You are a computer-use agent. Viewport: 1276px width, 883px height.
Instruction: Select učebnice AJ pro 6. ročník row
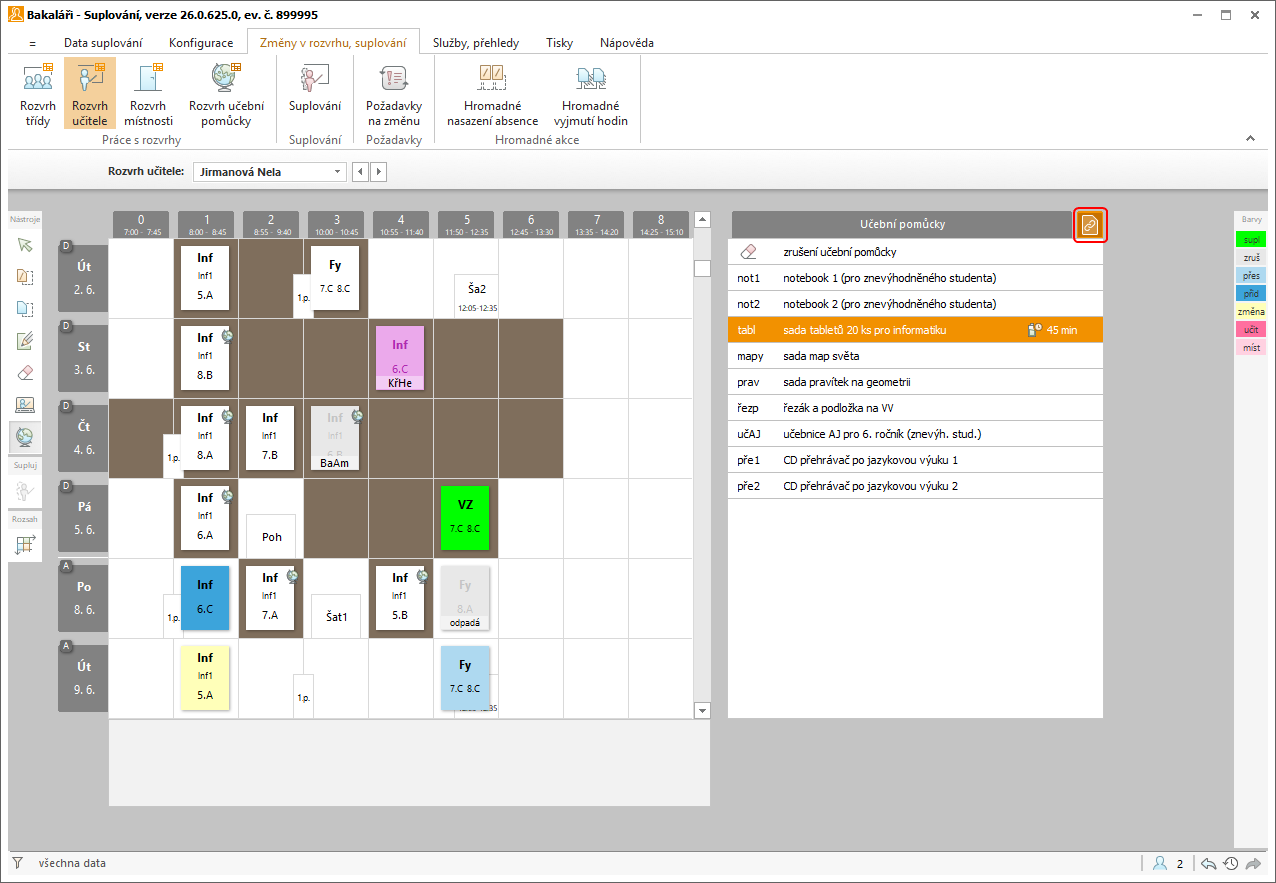[915, 434]
